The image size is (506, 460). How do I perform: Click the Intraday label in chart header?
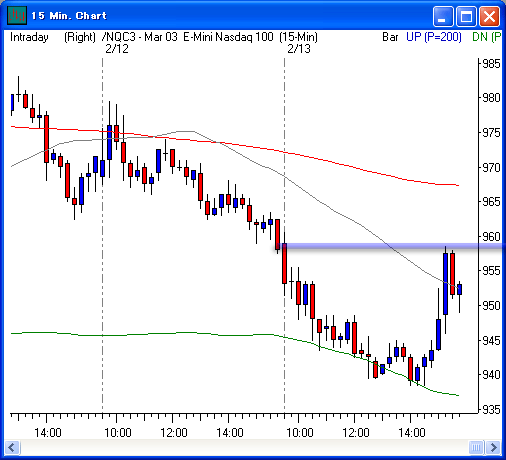(x=29, y=37)
